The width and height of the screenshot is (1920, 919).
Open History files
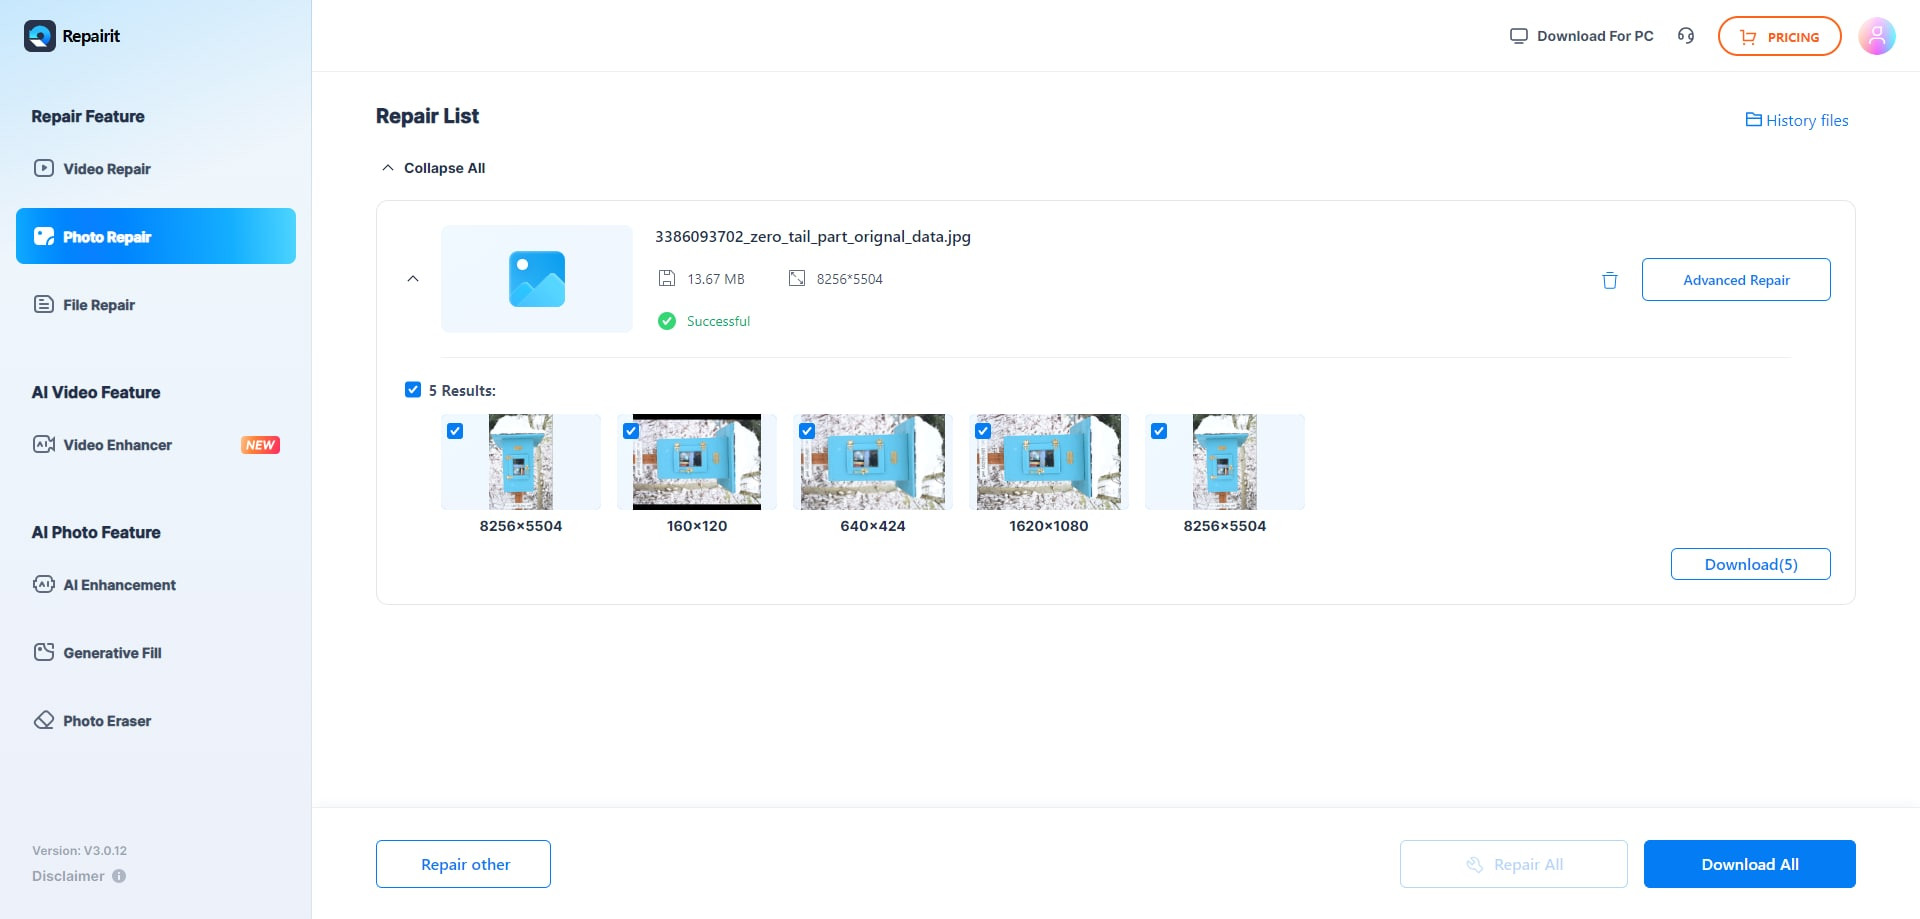tap(1797, 120)
